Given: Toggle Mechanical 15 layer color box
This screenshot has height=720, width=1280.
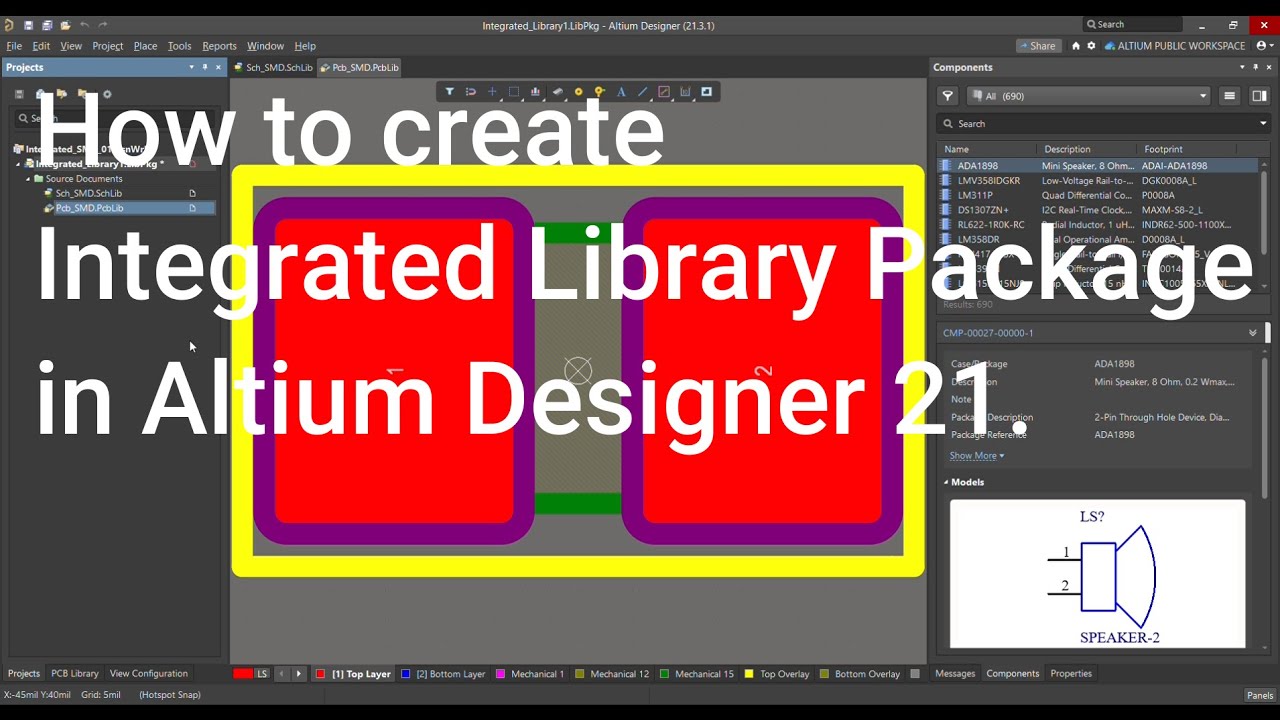Looking at the screenshot, I should [x=664, y=674].
